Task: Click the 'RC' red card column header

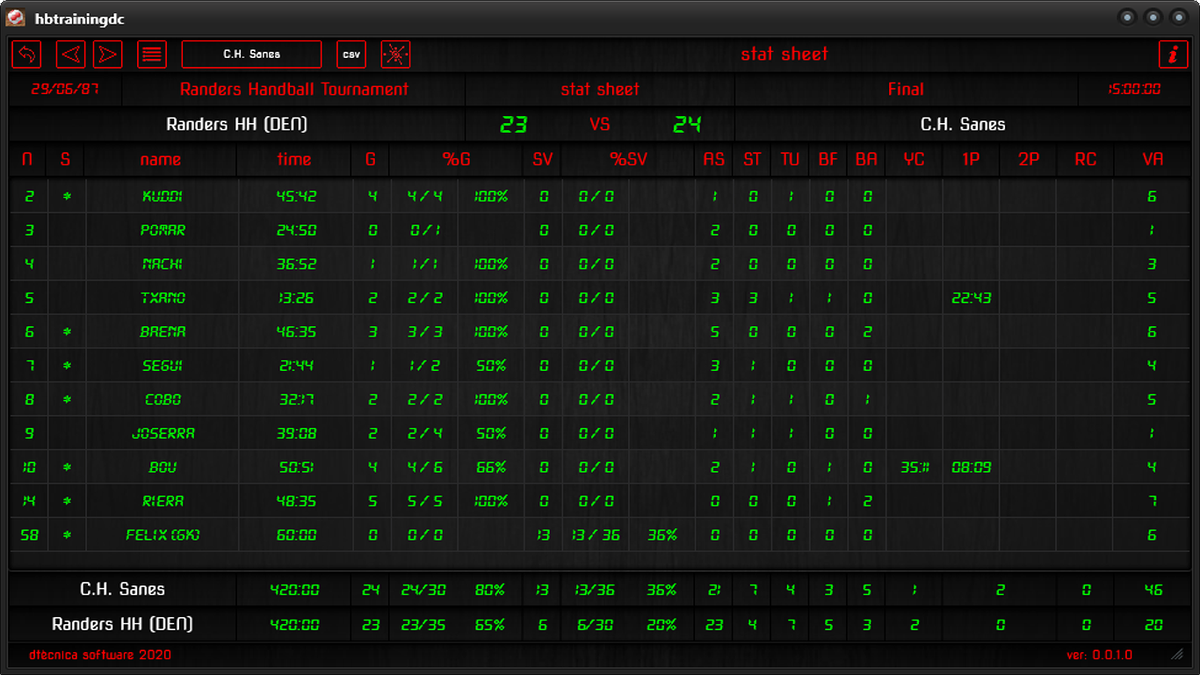Action: click(x=1085, y=159)
